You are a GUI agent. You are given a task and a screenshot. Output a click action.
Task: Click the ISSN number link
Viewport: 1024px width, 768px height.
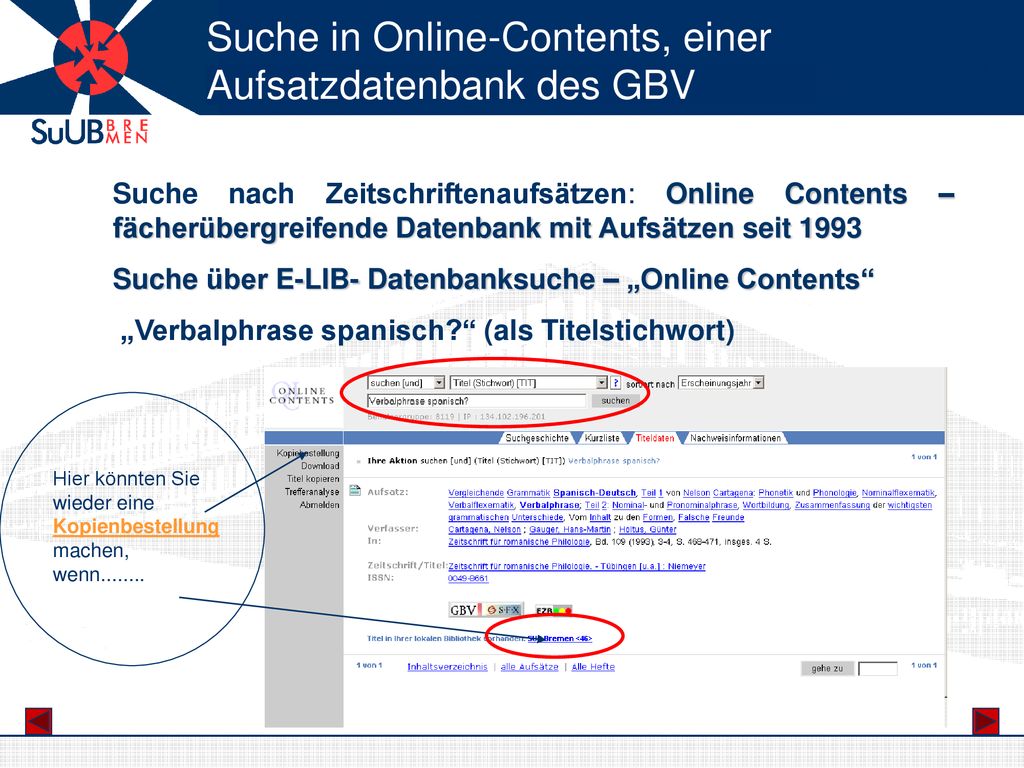tap(468, 579)
